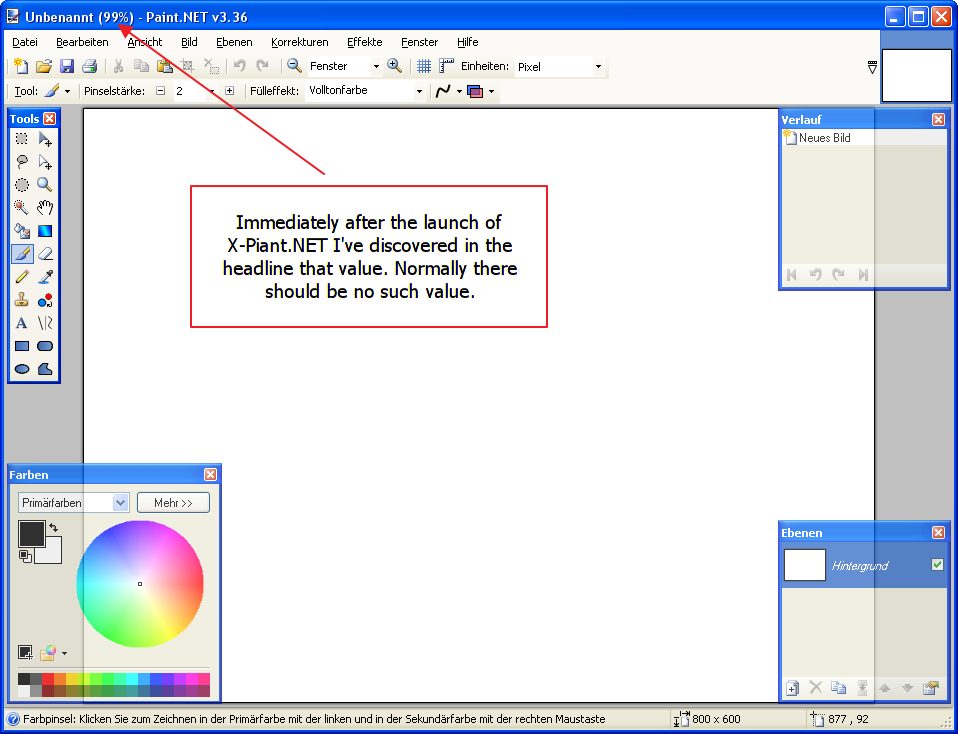Select the Lasso Select tool
This screenshot has width=958, height=734.
[x=22, y=162]
